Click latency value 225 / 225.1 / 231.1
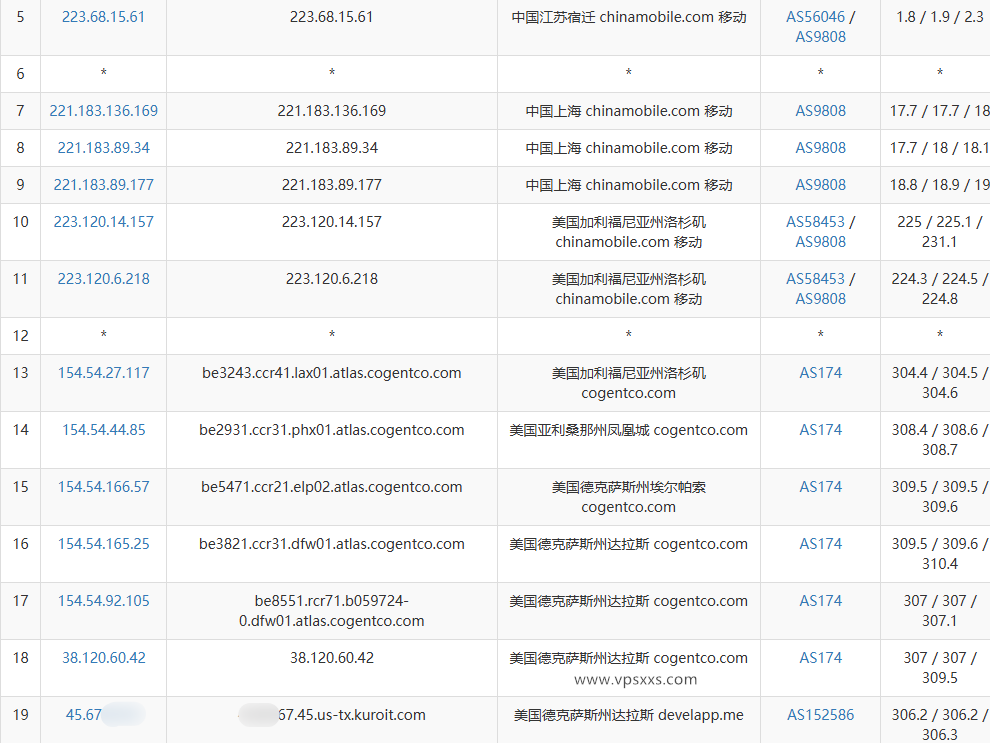This screenshot has height=743, width=990. point(939,232)
